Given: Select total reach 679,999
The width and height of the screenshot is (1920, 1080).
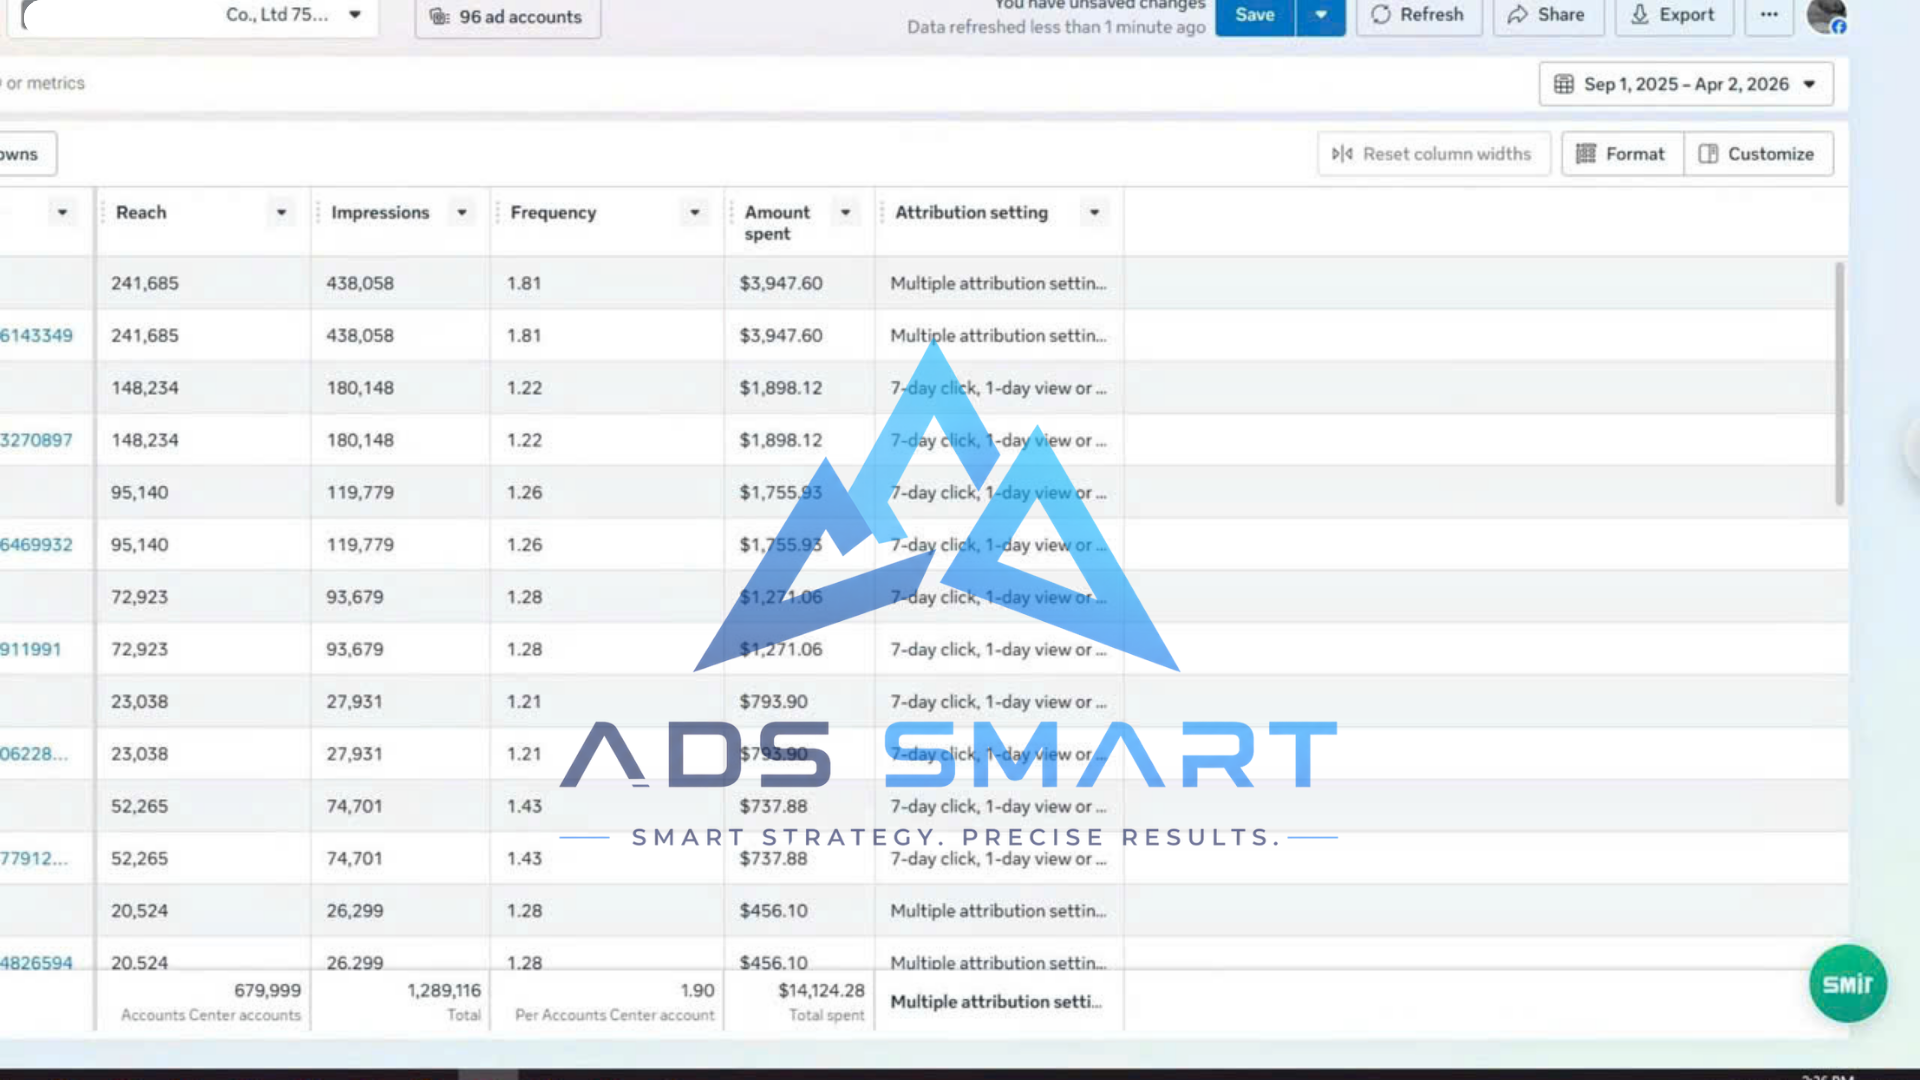Looking at the screenshot, I should (267, 990).
